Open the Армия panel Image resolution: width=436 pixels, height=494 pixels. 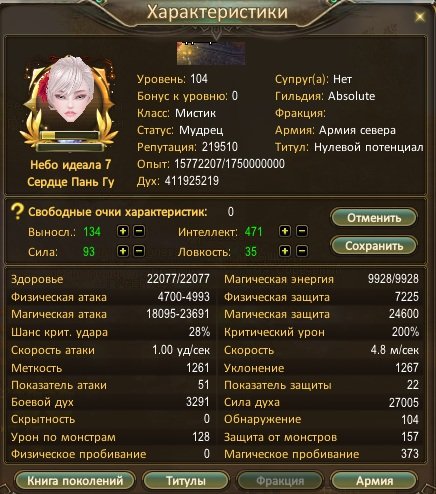(374, 481)
